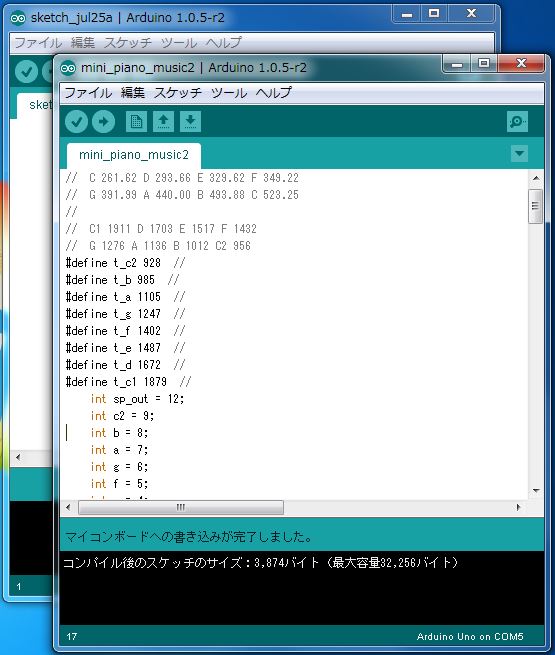Click the line 'int b = 8;'
Screen dimensions: 555x655
(x=119, y=433)
